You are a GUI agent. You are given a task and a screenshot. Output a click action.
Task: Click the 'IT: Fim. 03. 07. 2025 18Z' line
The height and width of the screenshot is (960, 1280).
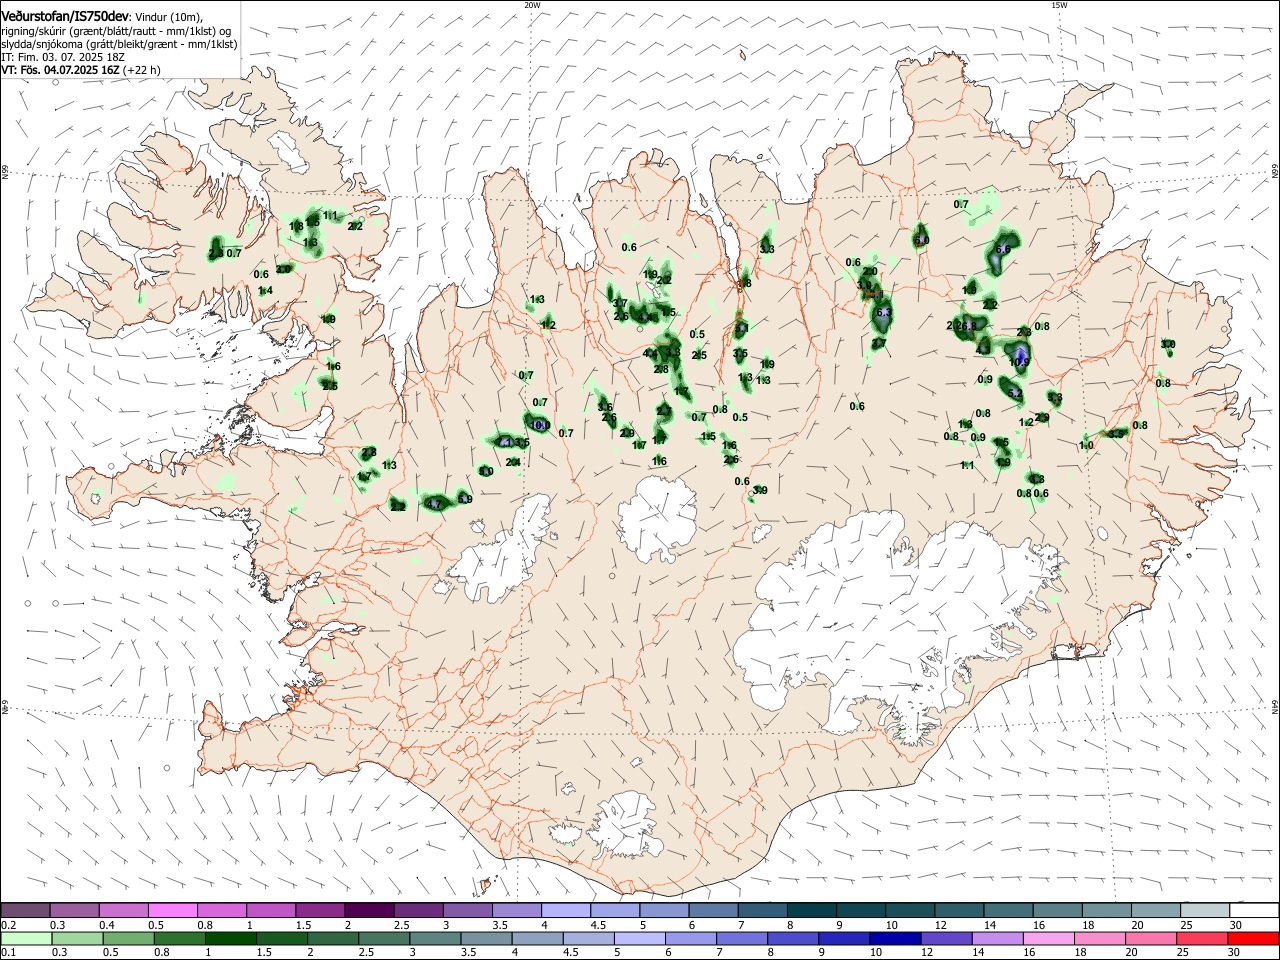(63, 57)
